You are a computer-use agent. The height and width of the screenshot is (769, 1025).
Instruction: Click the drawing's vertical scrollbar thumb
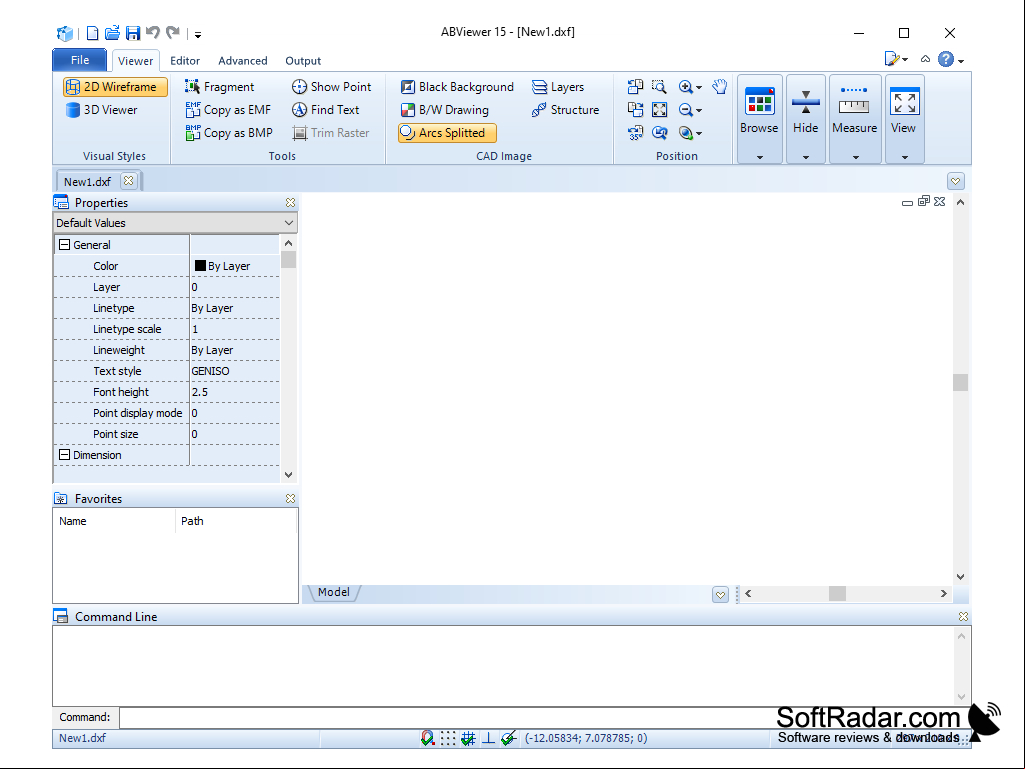click(960, 382)
